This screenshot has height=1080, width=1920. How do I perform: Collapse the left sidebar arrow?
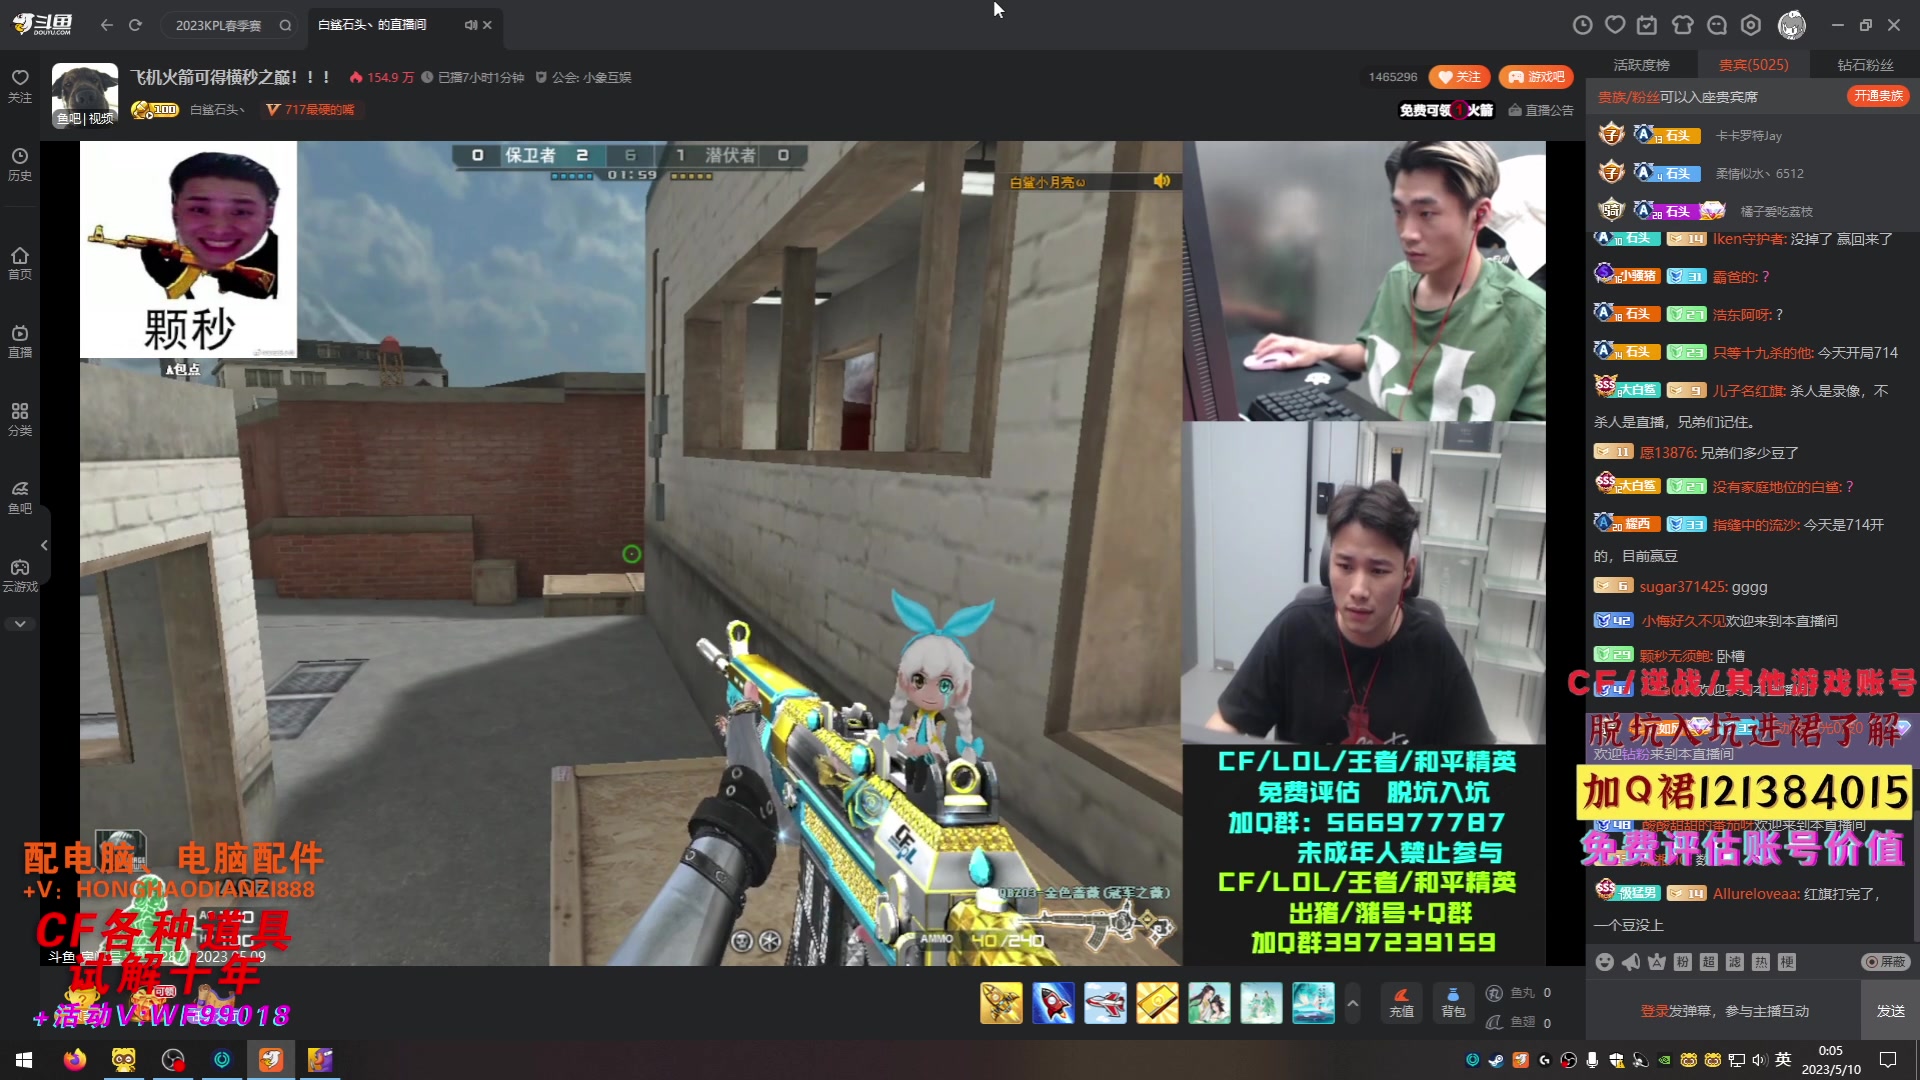coord(44,545)
